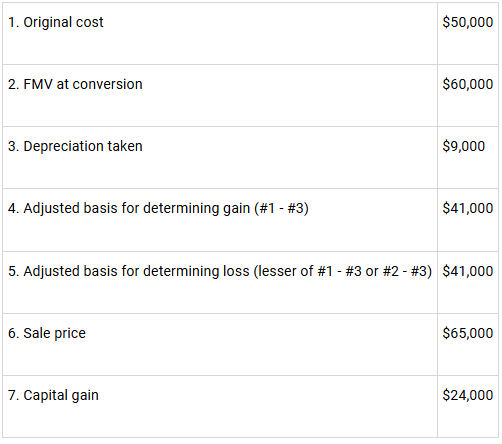The image size is (502, 444).
Task: Click the '7. Capital gain' label
Action: tap(53, 395)
